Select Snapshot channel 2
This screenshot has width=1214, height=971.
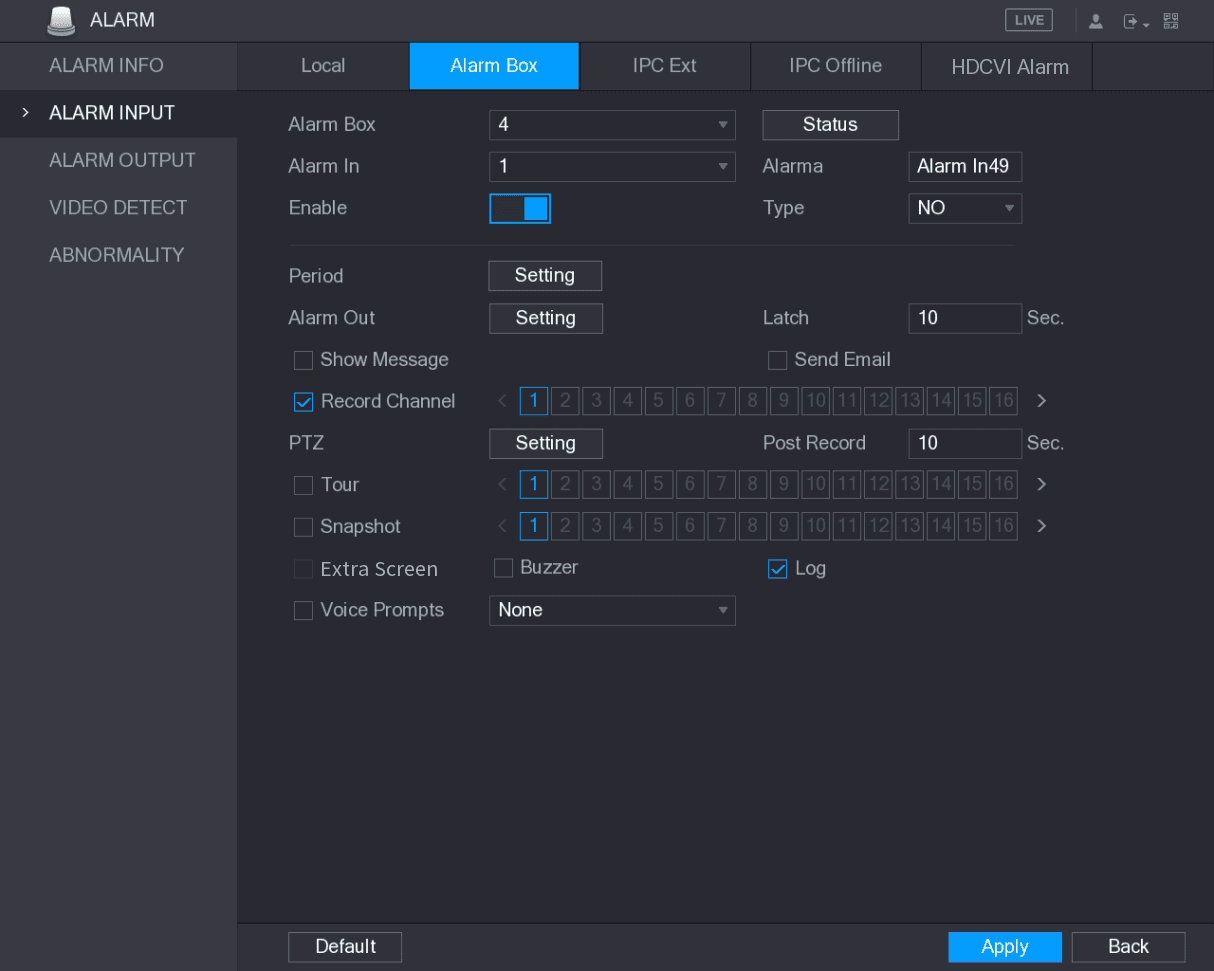[565, 526]
